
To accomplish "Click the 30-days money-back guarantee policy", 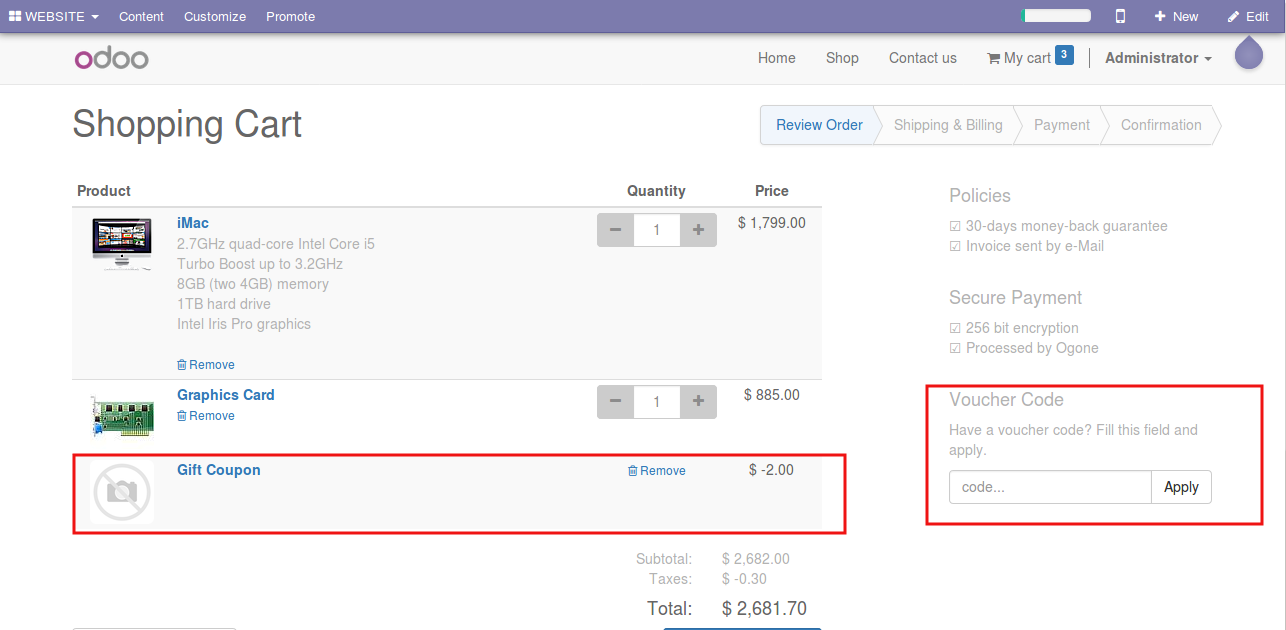I will (1058, 226).
